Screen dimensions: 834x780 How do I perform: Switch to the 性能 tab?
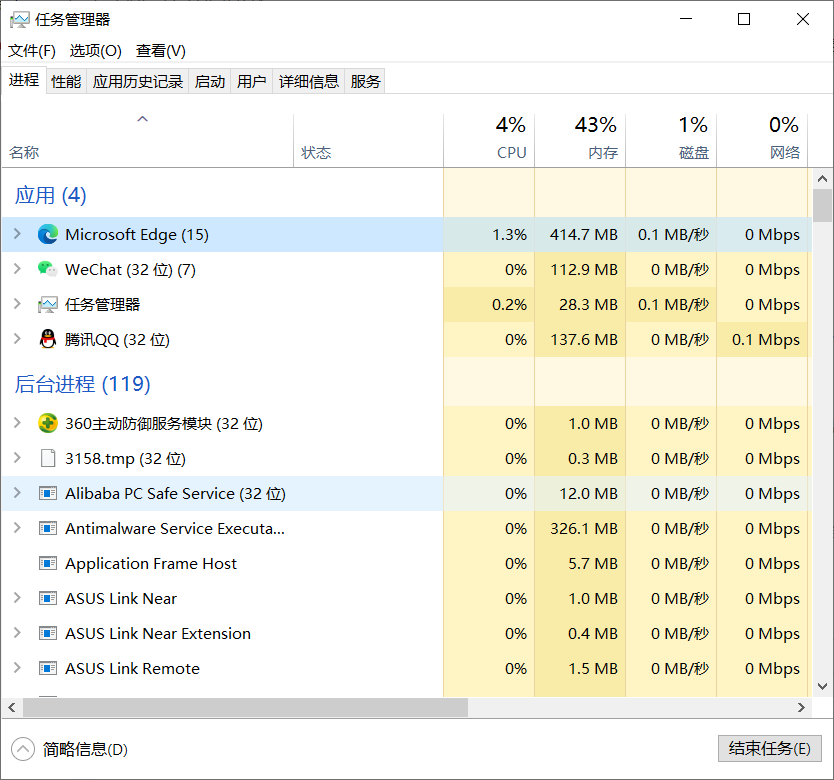66,81
